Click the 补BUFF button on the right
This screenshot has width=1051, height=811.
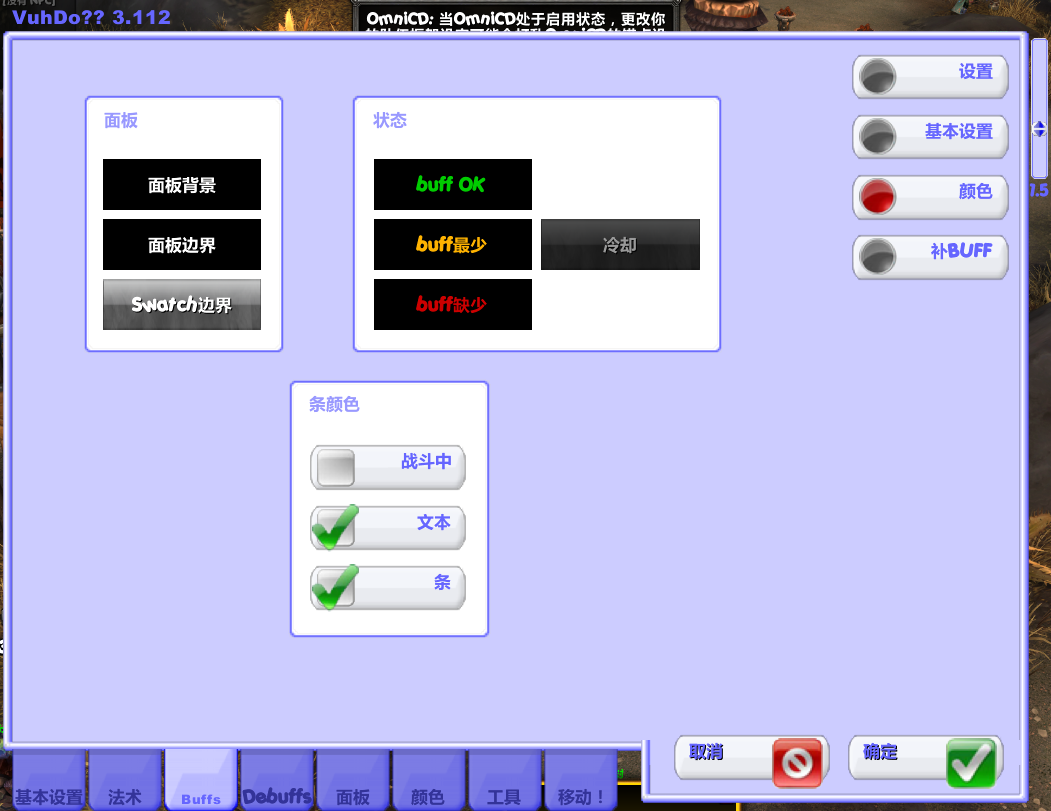930,257
